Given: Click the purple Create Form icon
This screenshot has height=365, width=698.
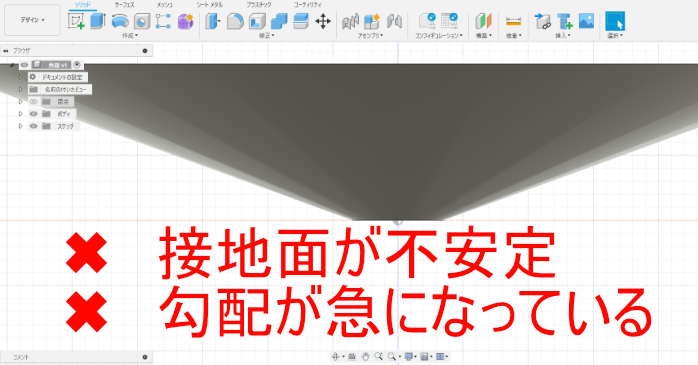Looking at the screenshot, I should click(185, 21).
